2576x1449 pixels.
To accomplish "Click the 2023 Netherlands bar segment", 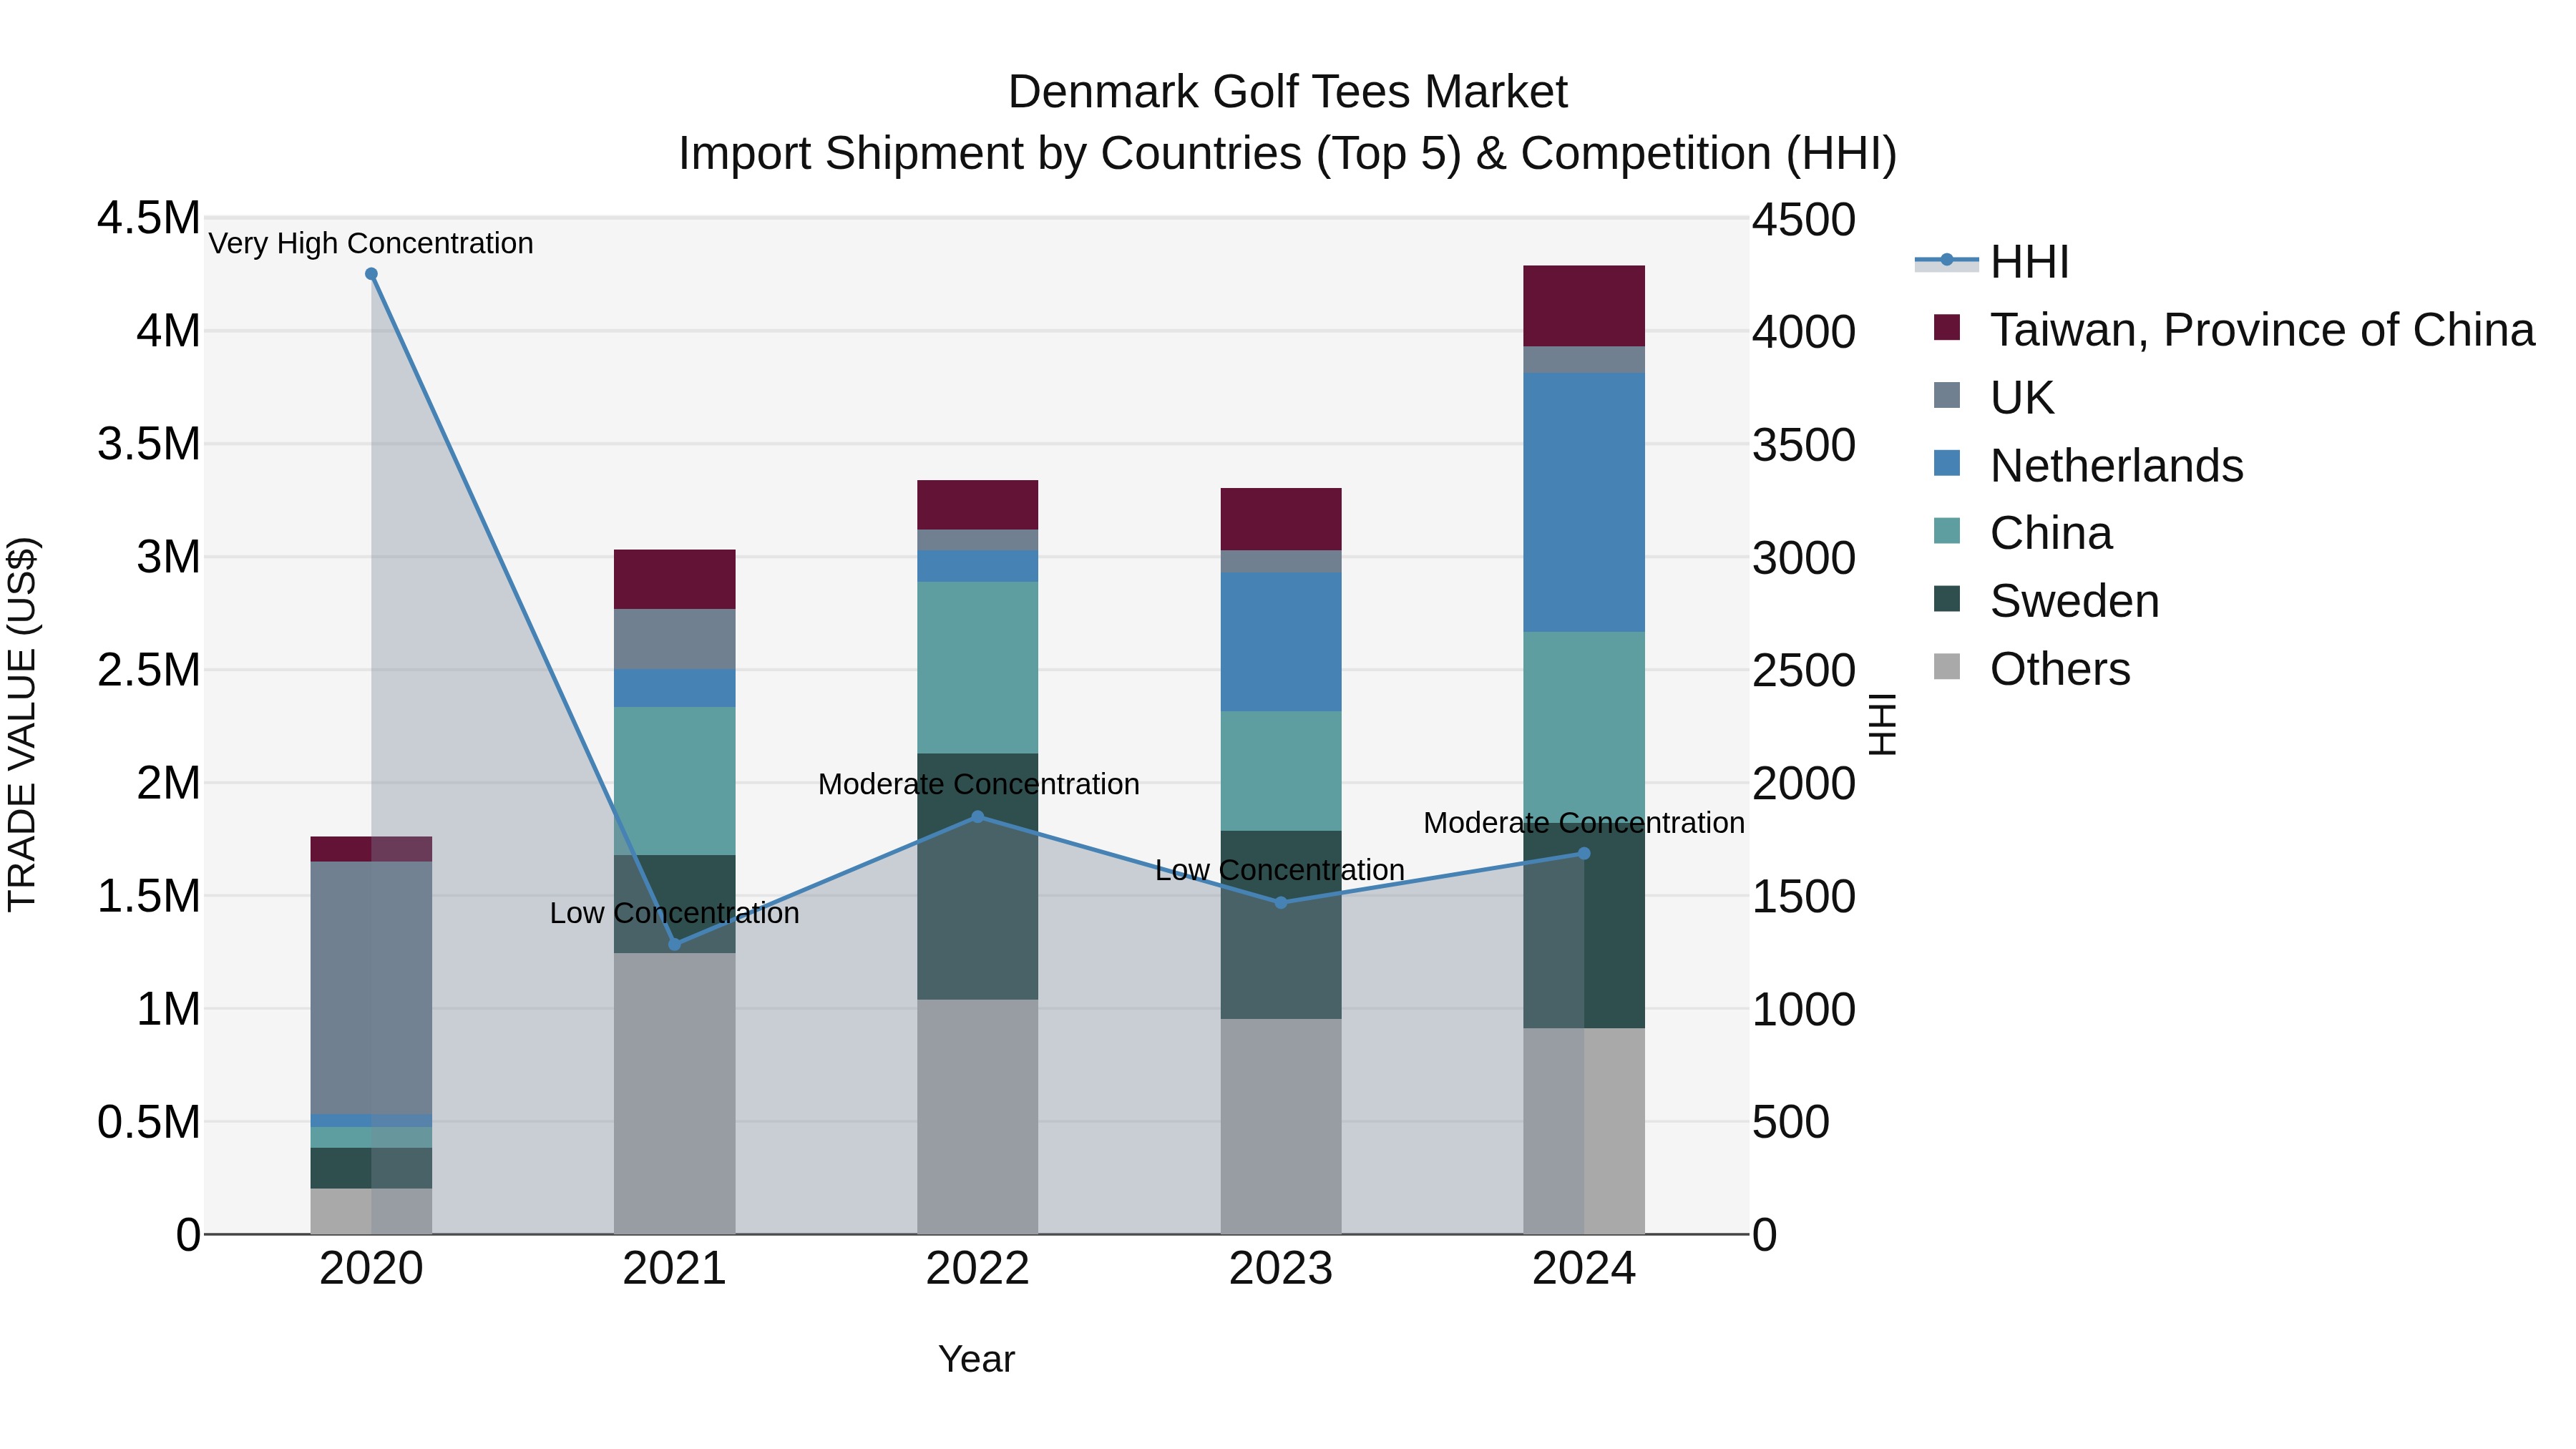I will point(1281,642).
